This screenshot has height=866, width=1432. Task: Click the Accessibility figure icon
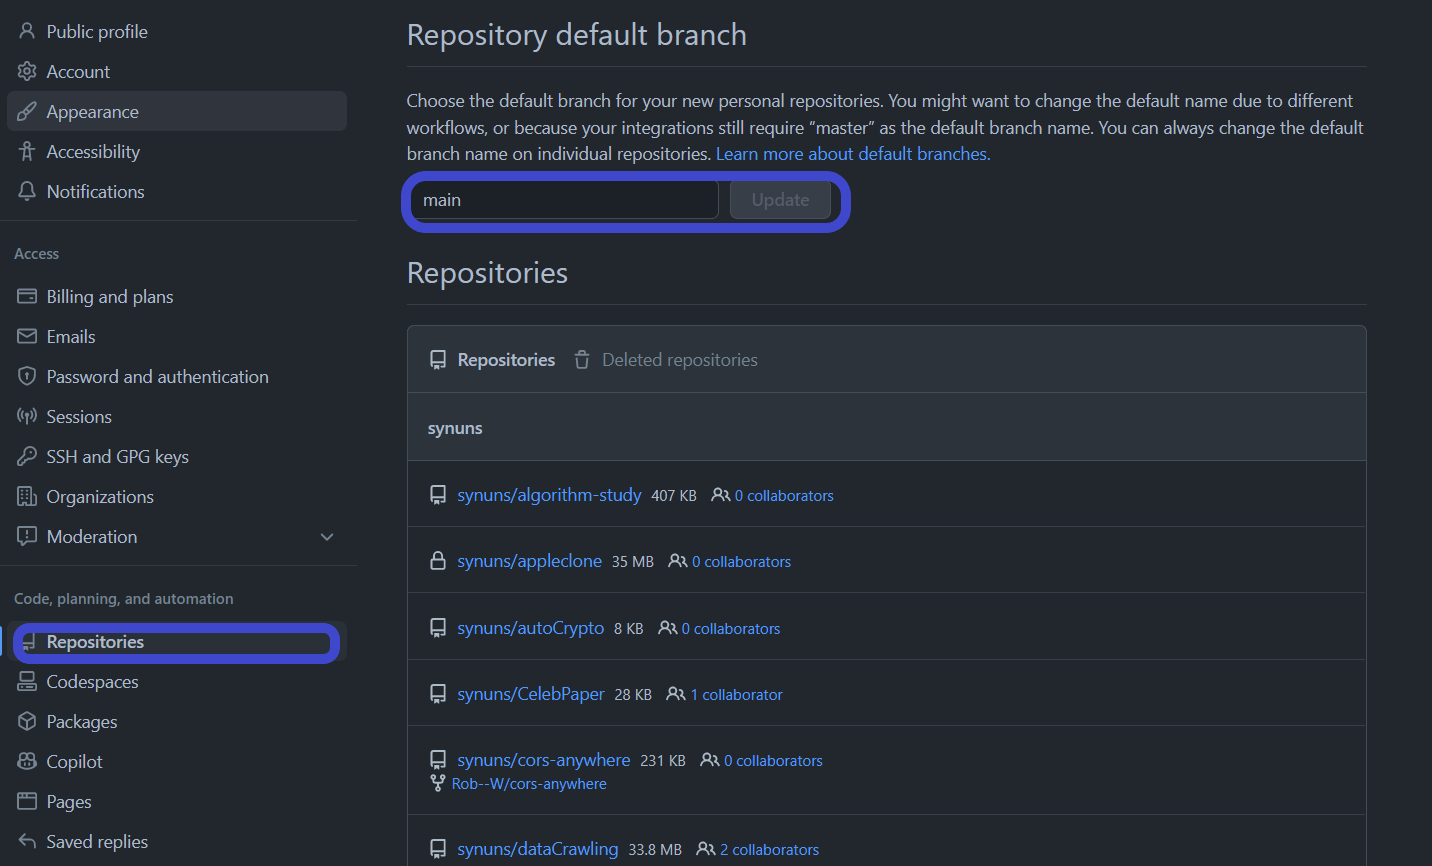tap(27, 151)
